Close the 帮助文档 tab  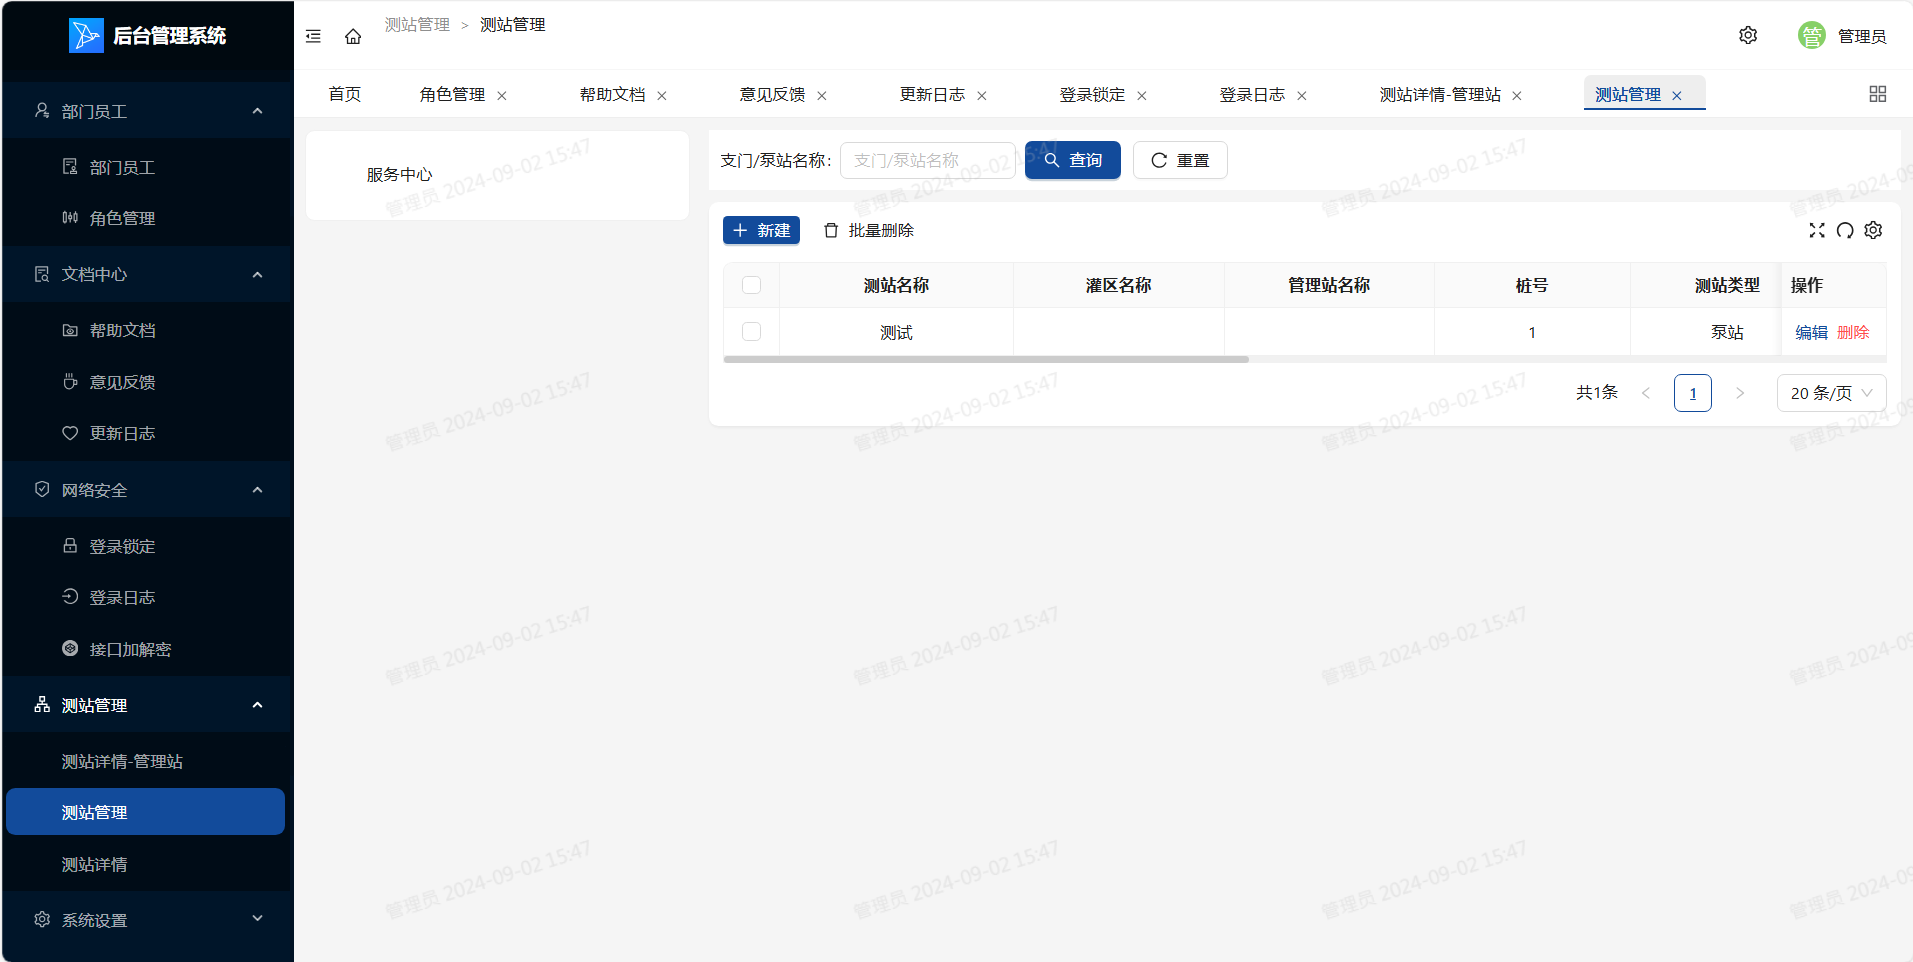pyautogui.click(x=662, y=96)
